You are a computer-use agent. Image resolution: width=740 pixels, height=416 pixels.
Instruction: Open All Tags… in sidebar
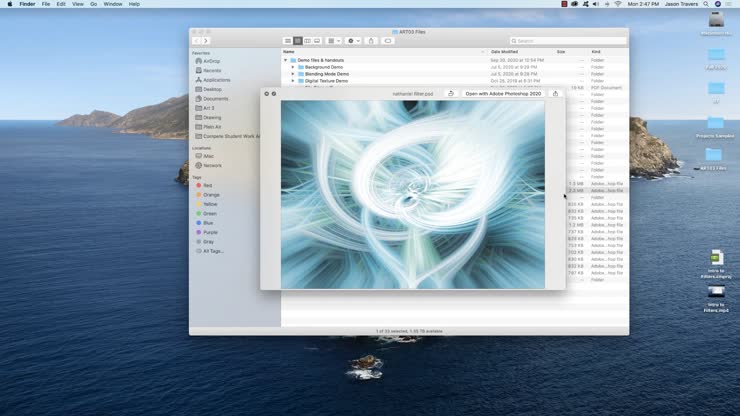click(x=210, y=251)
